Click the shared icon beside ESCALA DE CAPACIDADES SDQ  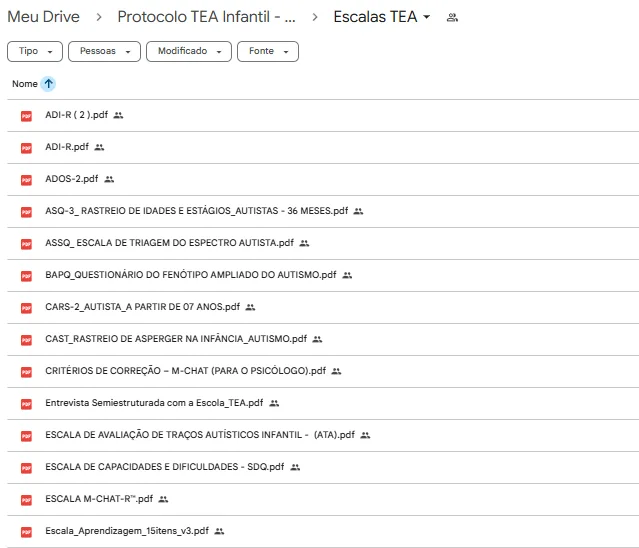[x=295, y=467]
